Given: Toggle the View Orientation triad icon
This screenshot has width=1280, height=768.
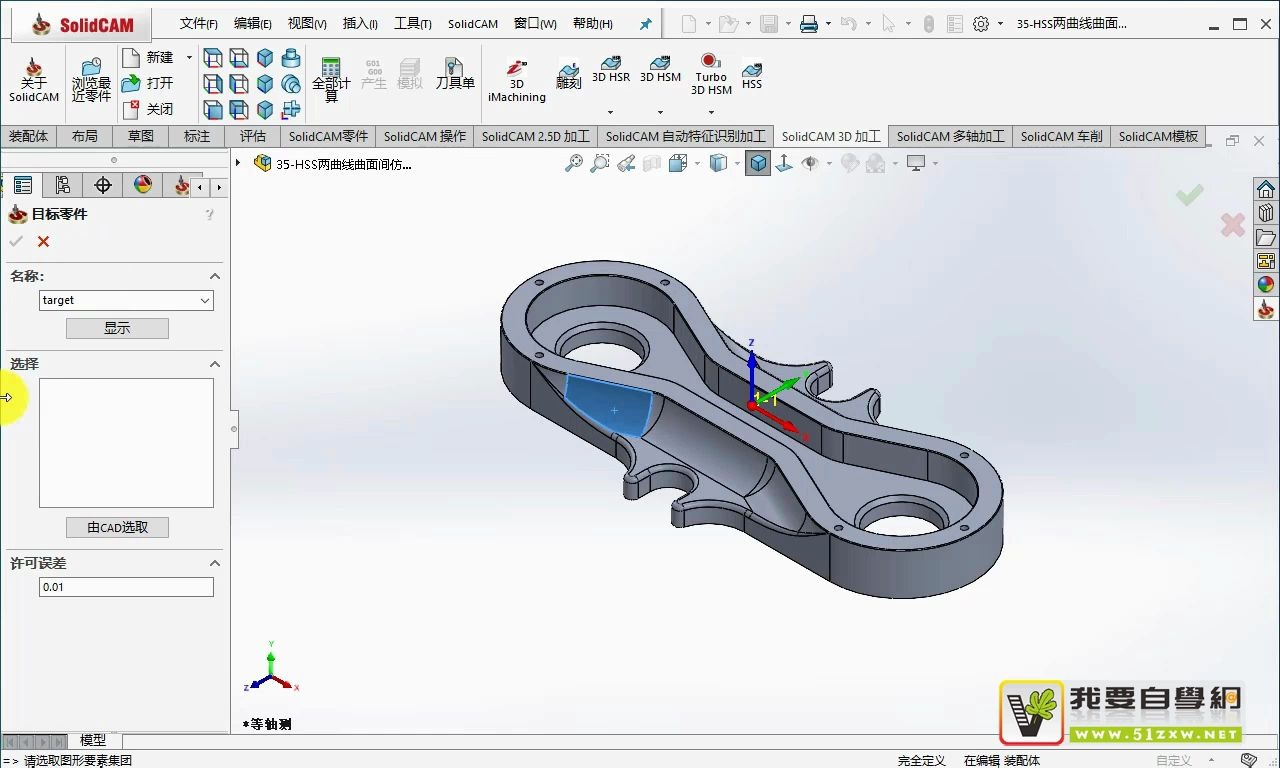Looking at the screenshot, I should pyautogui.click(x=785, y=163).
